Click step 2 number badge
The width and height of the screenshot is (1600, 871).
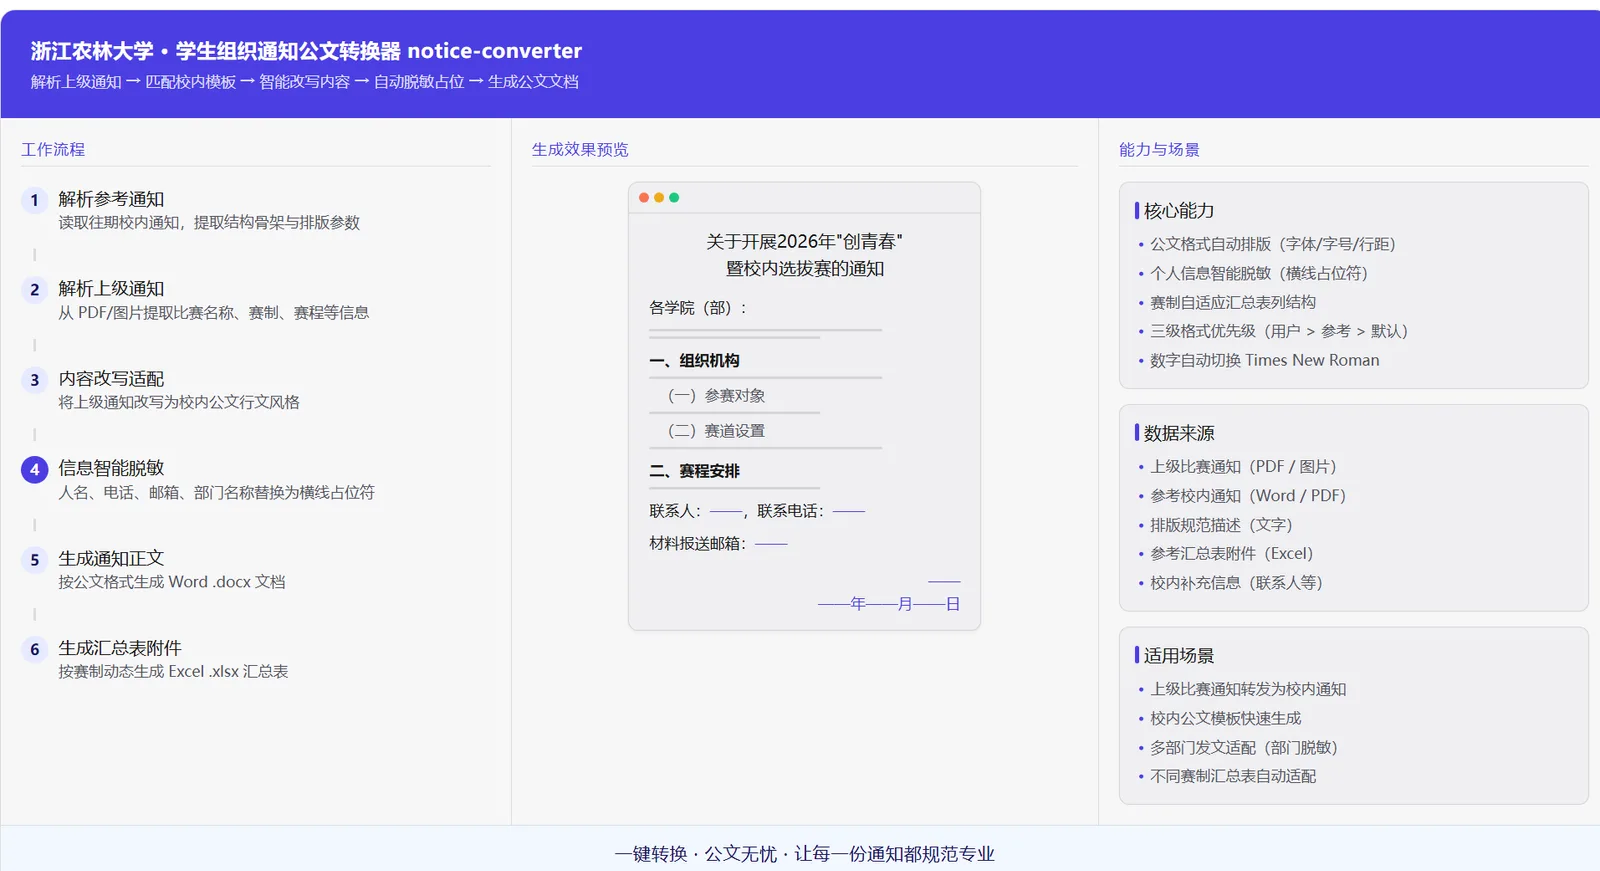pyautogui.click(x=34, y=290)
